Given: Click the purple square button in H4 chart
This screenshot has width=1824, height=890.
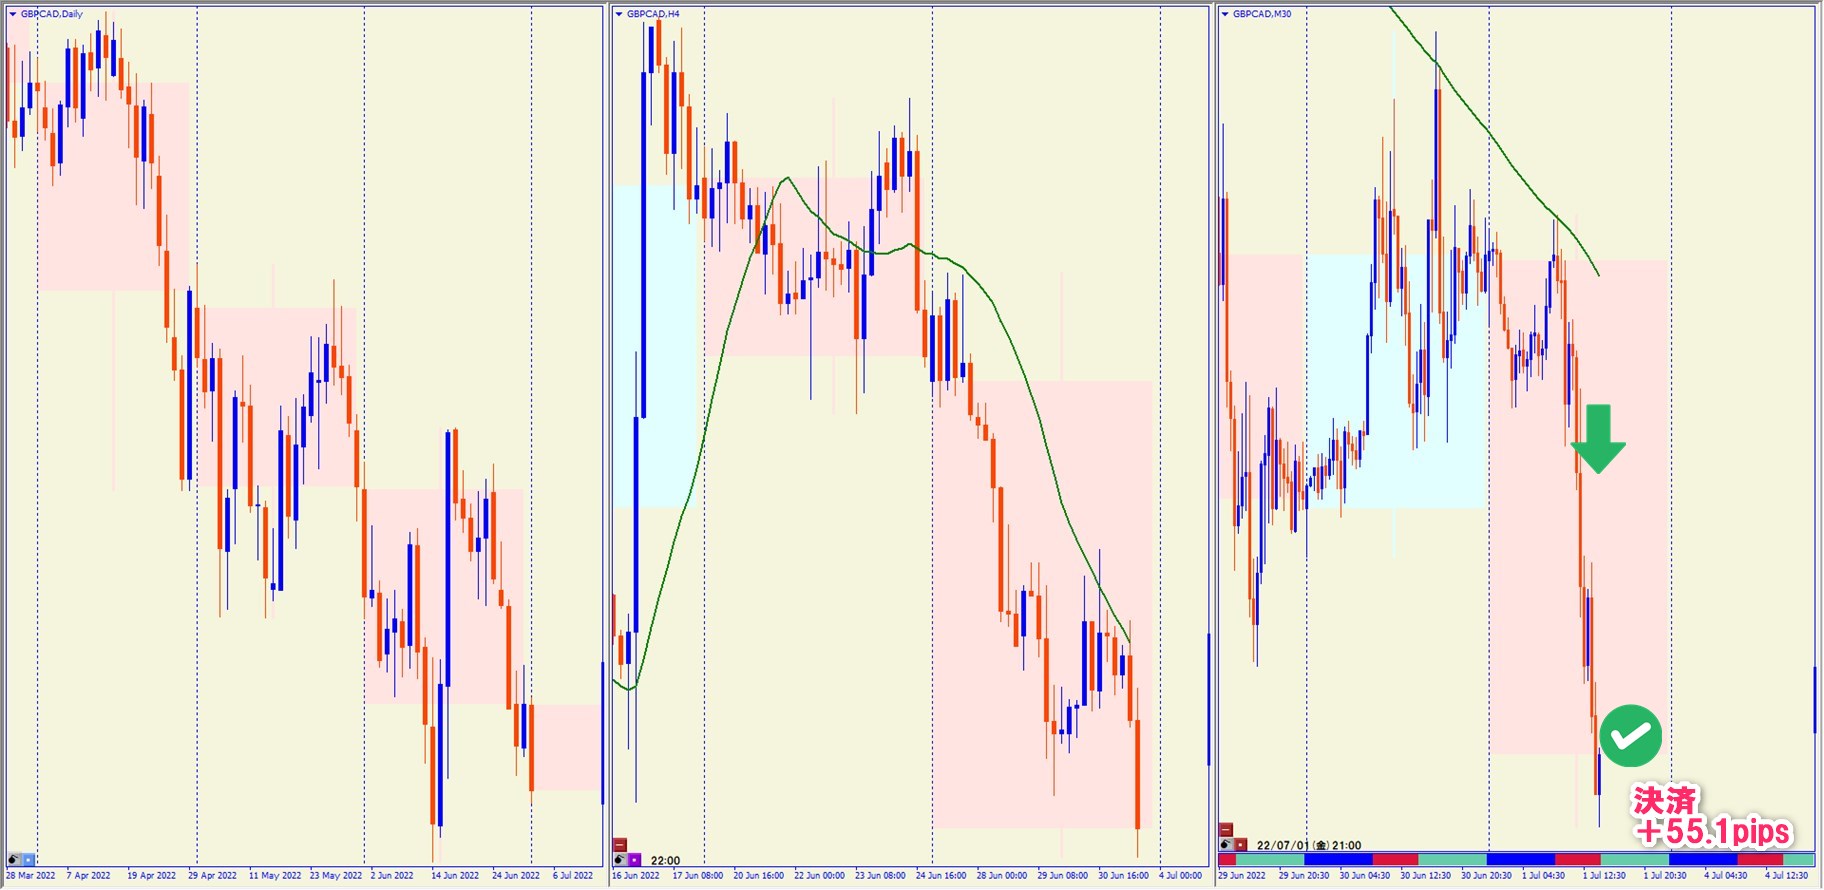Looking at the screenshot, I should (634, 859).
